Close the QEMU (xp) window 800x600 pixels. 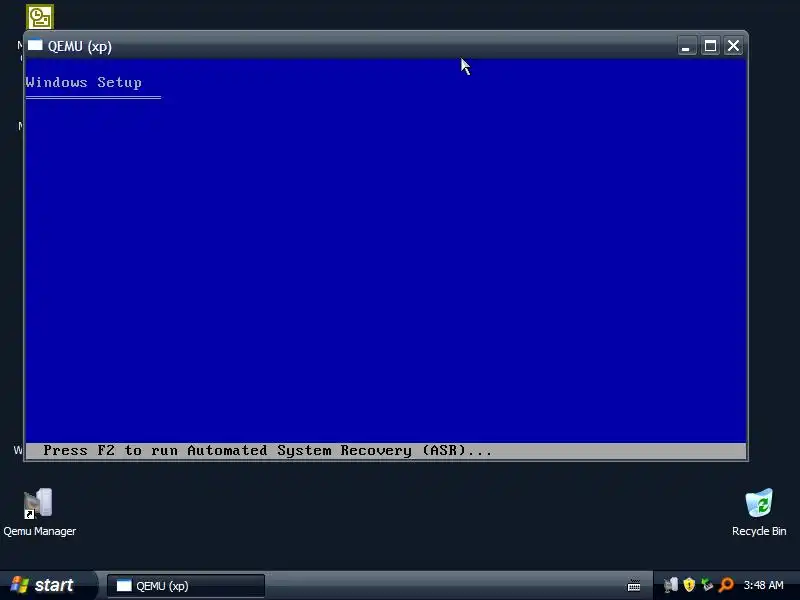(x=733, y=46)
